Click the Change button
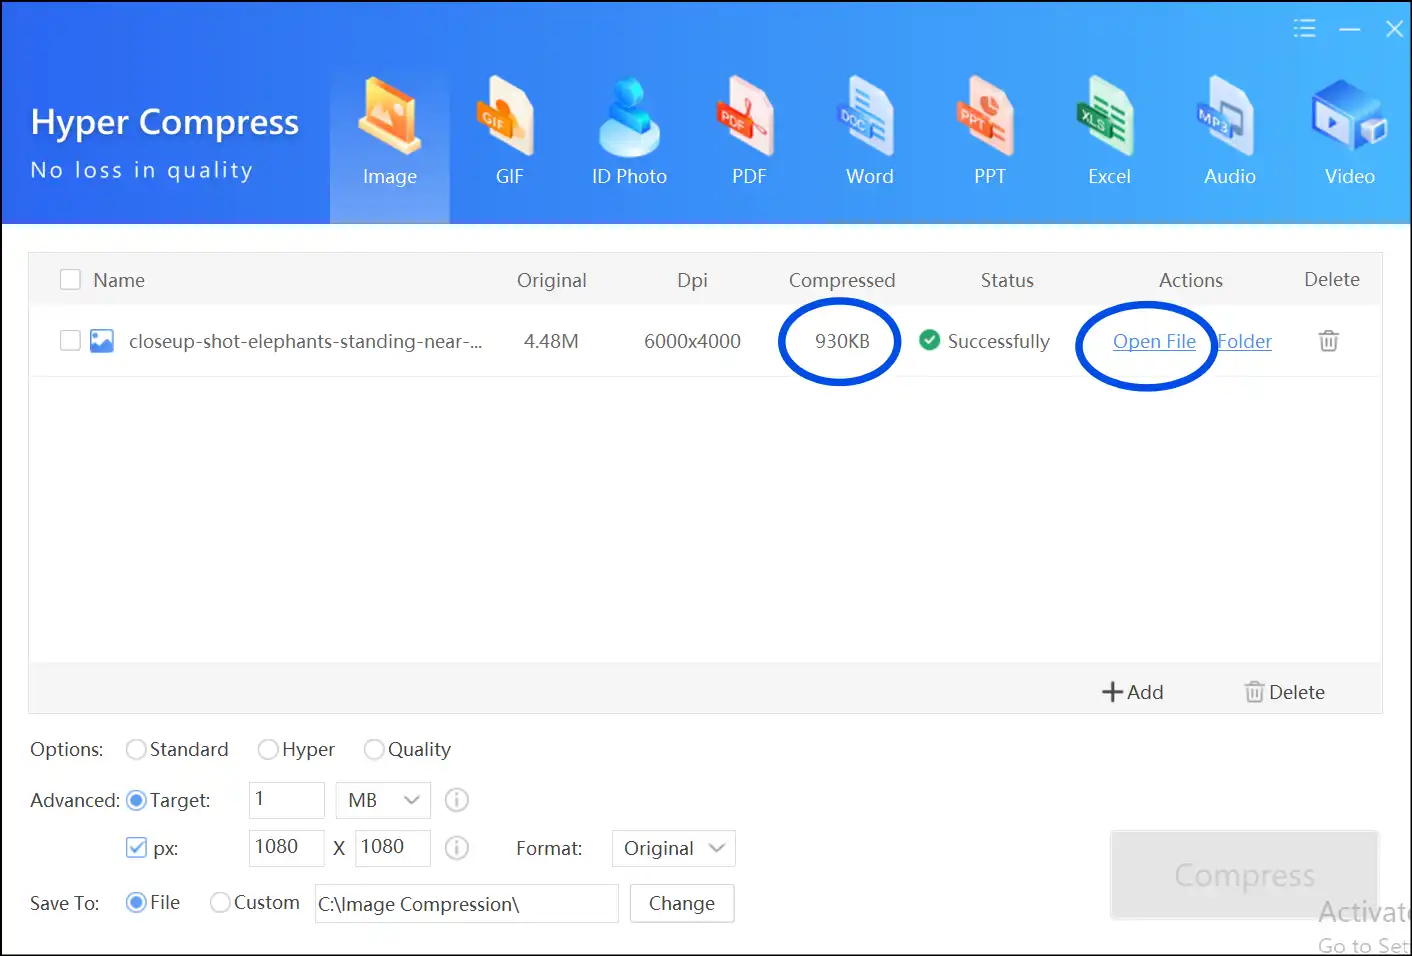 point(682,904)
